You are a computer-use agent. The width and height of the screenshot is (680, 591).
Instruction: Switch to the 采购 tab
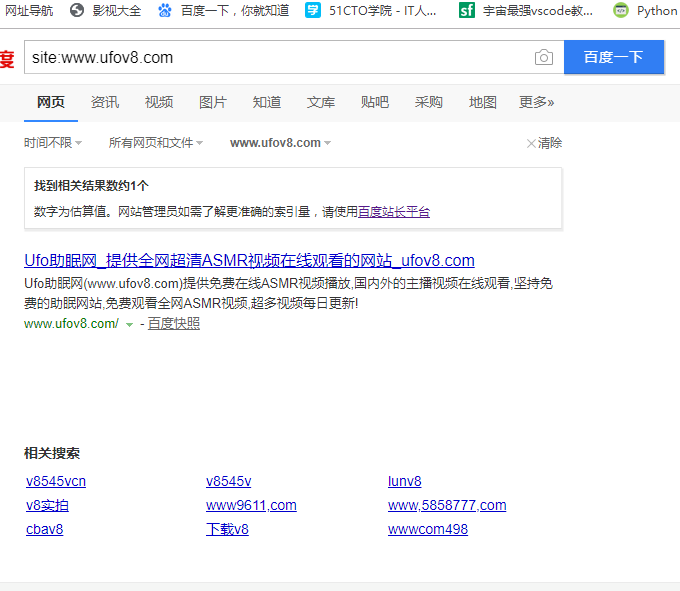pos(428,102)
